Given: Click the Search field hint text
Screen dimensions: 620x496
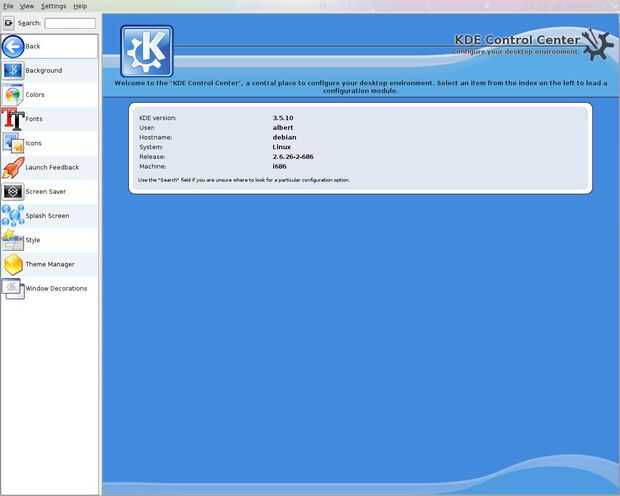Looking at the screenshot, I should (244, 180).
